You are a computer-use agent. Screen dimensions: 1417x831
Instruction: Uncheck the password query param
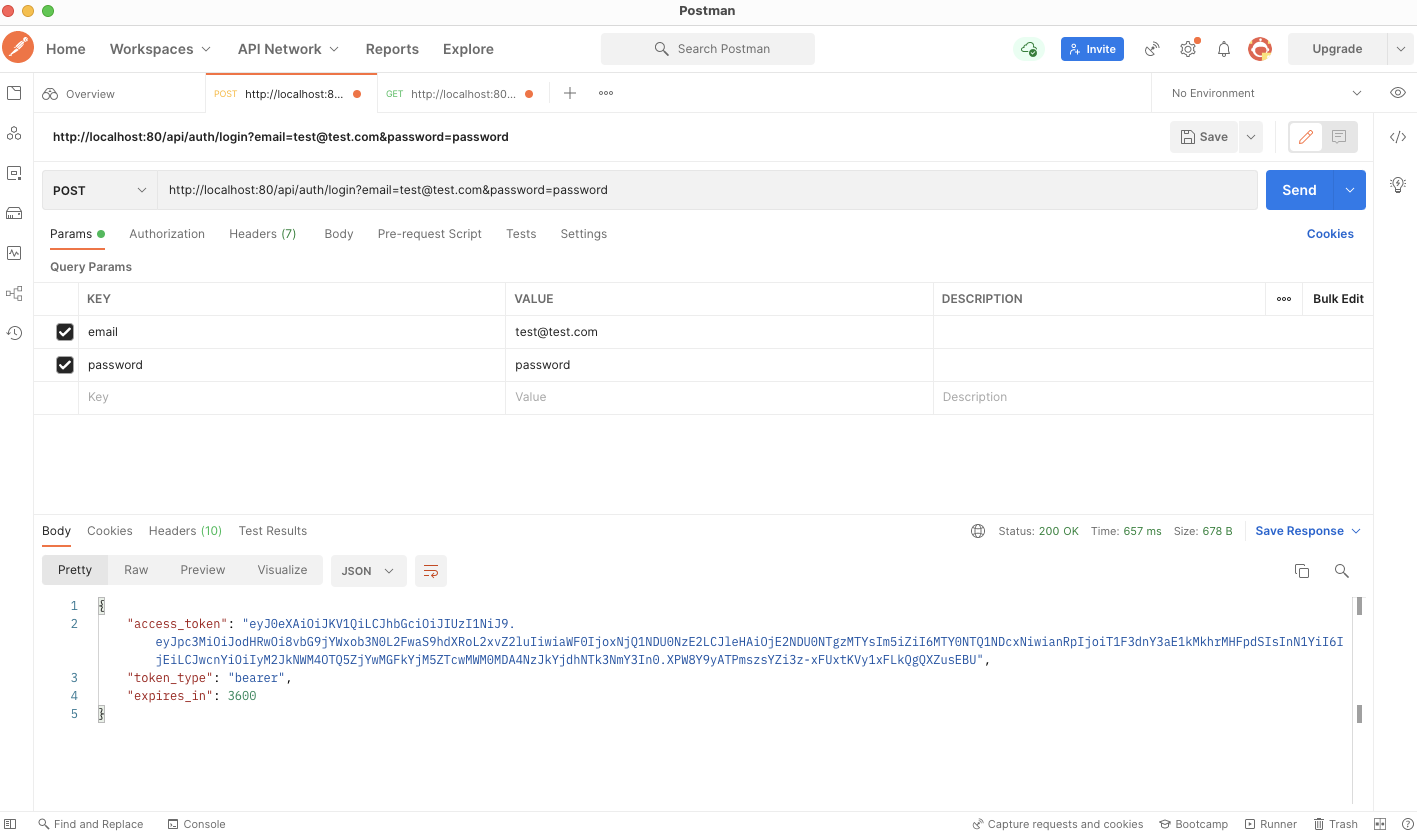65,365
